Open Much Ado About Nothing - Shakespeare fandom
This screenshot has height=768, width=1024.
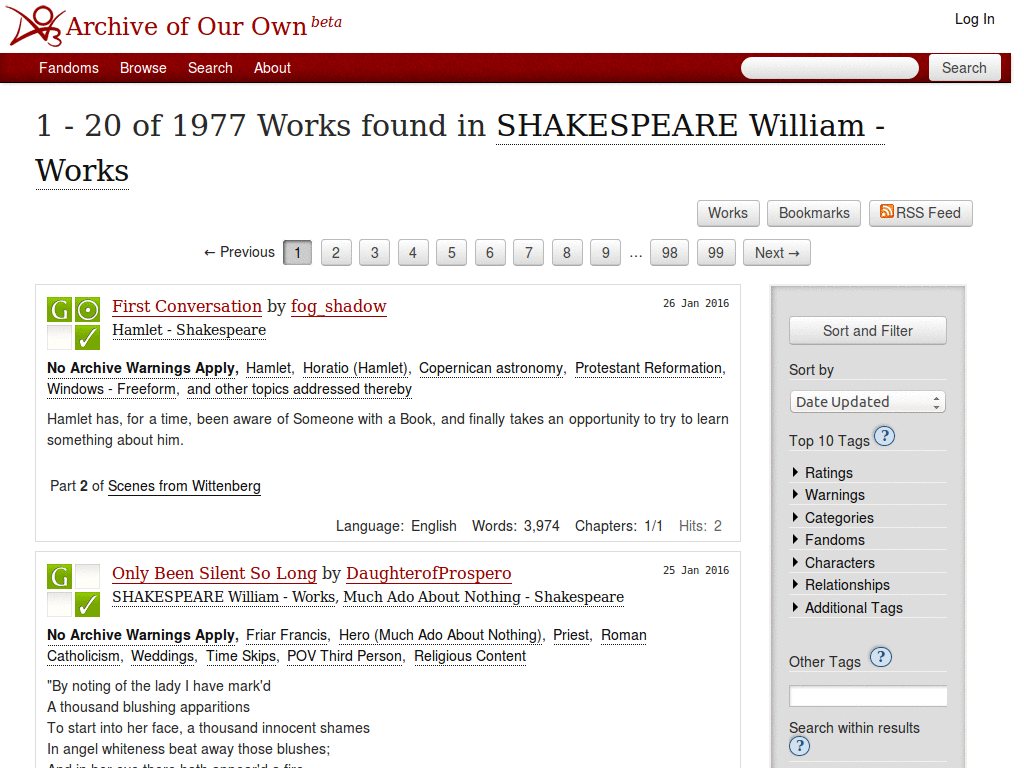[x=483, y=598]
